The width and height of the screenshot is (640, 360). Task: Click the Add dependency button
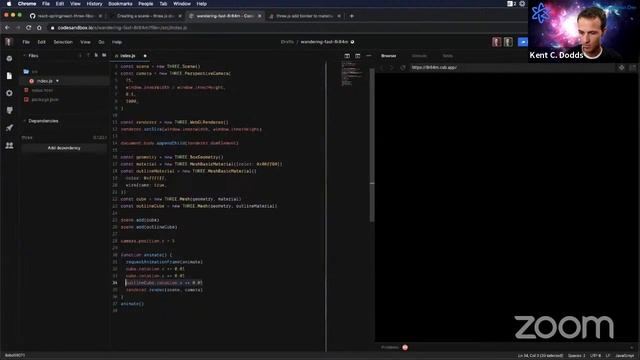pos(64,148)
